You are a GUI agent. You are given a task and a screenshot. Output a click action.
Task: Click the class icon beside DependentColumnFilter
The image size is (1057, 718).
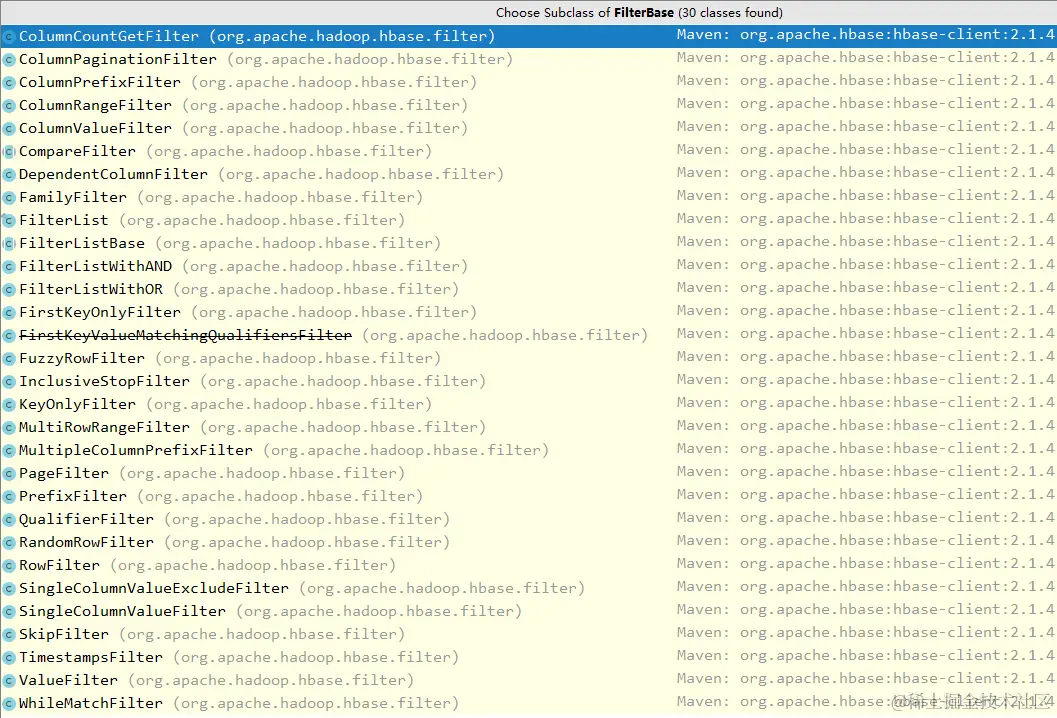coord(9,175)
